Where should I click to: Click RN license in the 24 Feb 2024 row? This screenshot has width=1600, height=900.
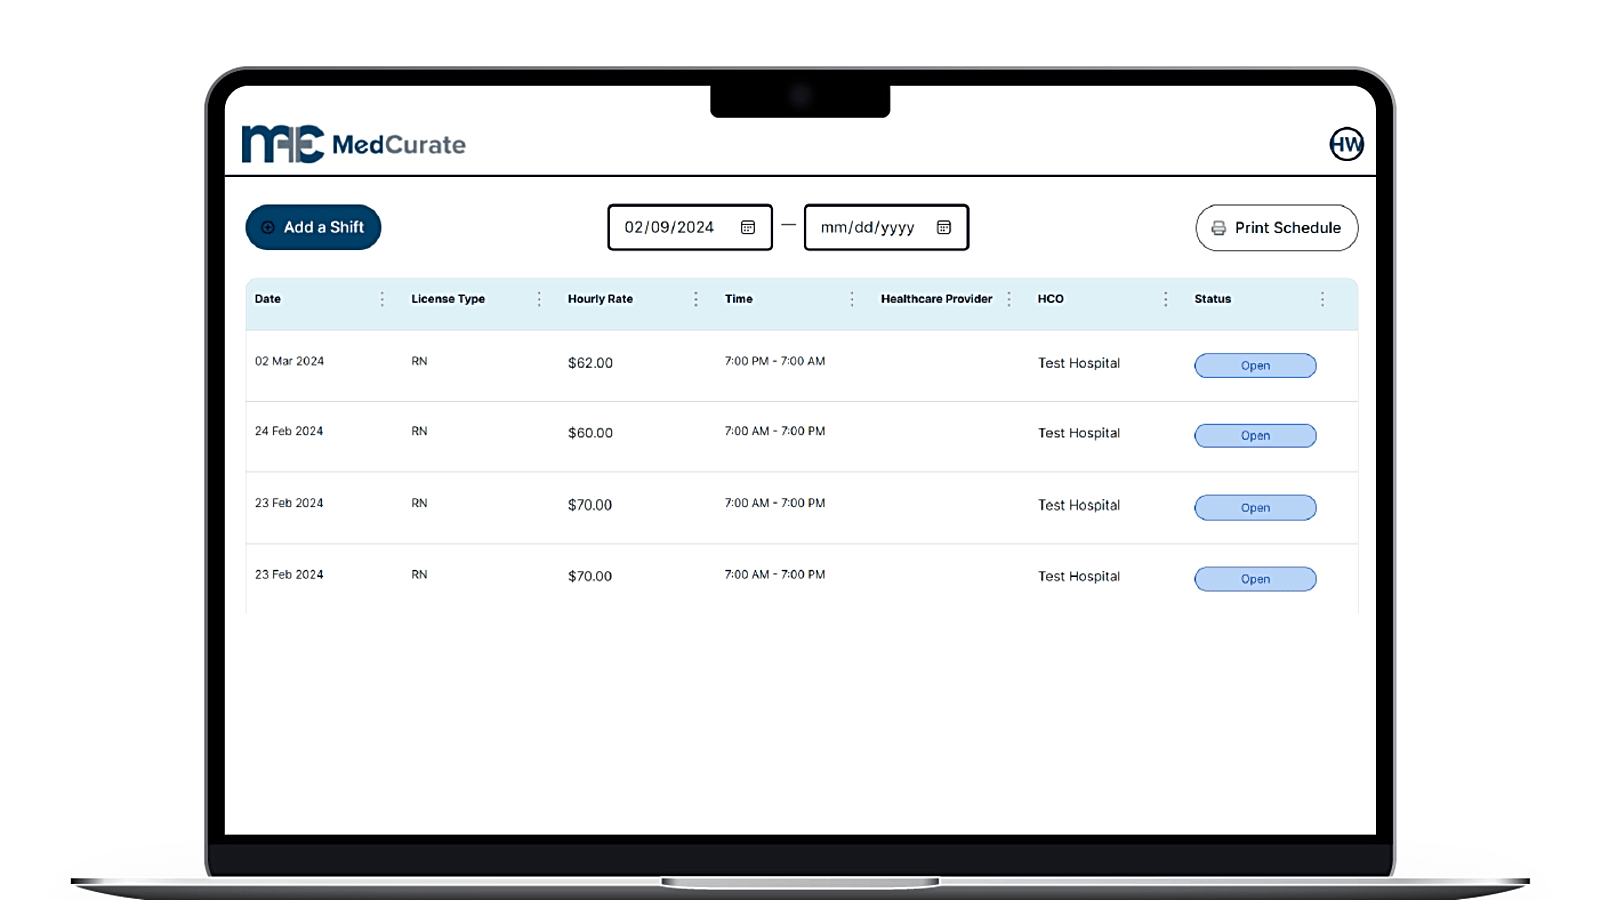click(x=419, y=431)
